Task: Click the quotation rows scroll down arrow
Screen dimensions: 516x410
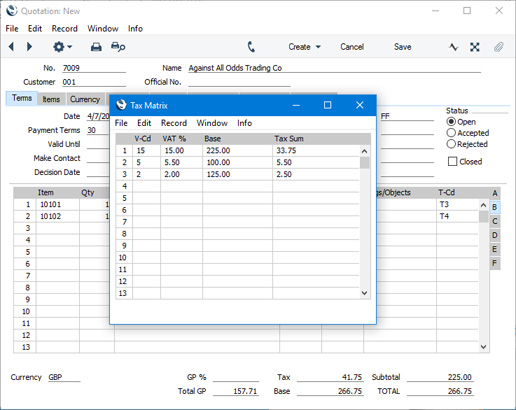Action: tap(483, 347)
